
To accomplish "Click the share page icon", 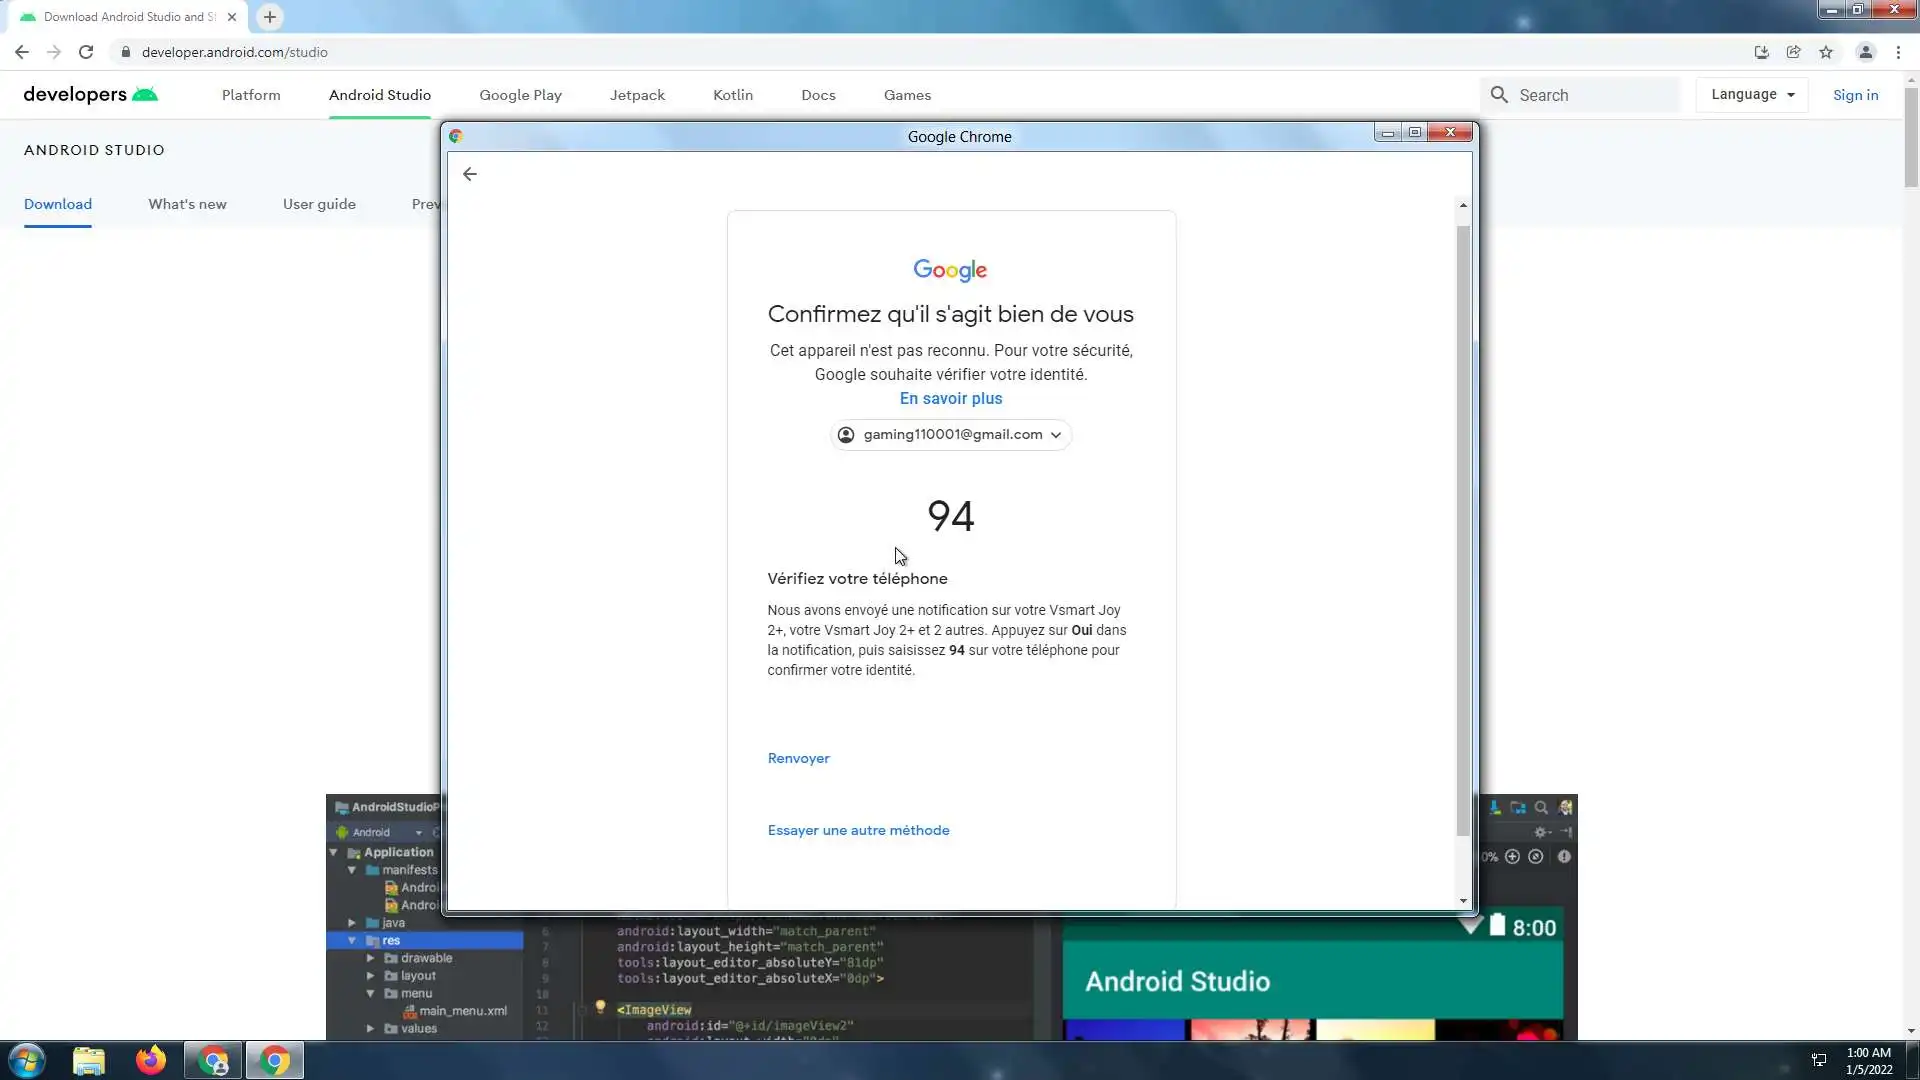I will (x=1794, y=52).
